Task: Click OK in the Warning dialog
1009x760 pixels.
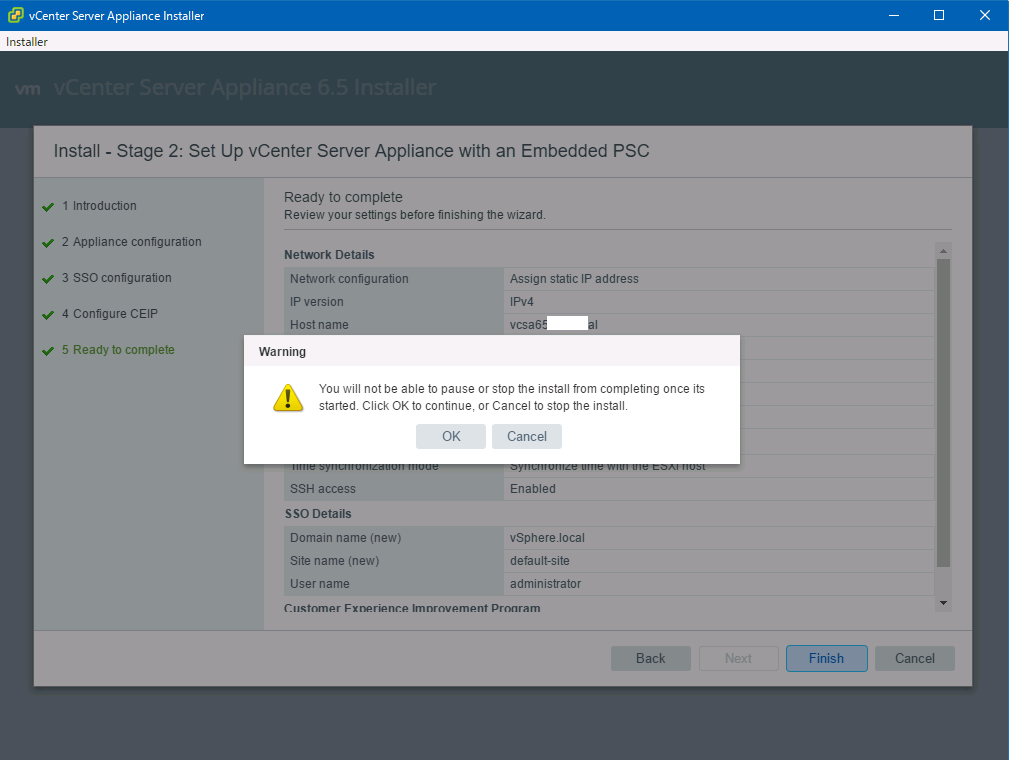Action: 450,436
